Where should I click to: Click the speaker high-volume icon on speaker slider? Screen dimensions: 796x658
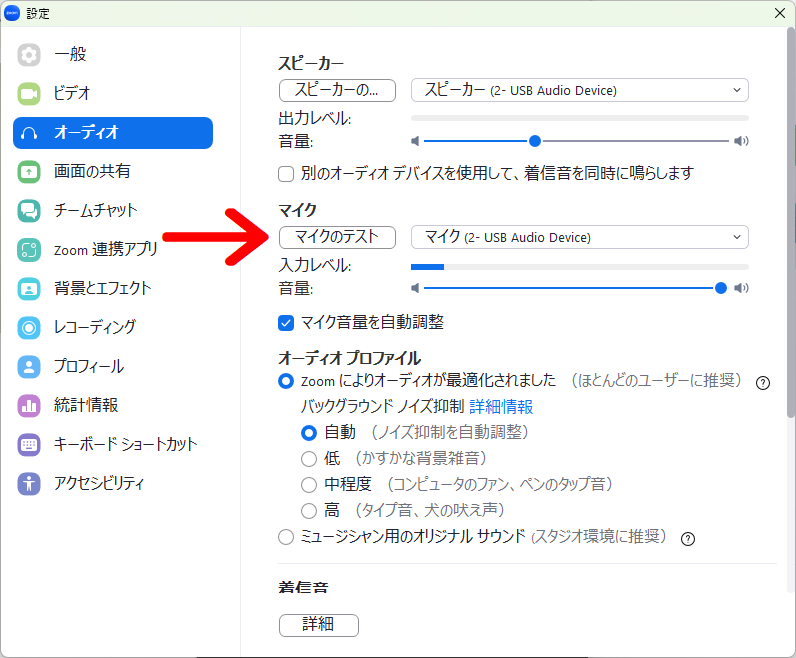coord(741,141)
